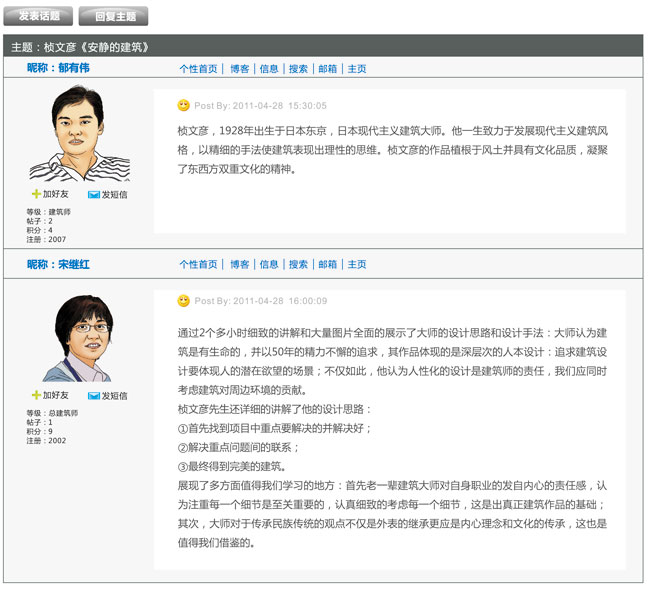Open 个性首页 link in 宋继红's row
Screen dimensions: 650x591
point(198,264)
